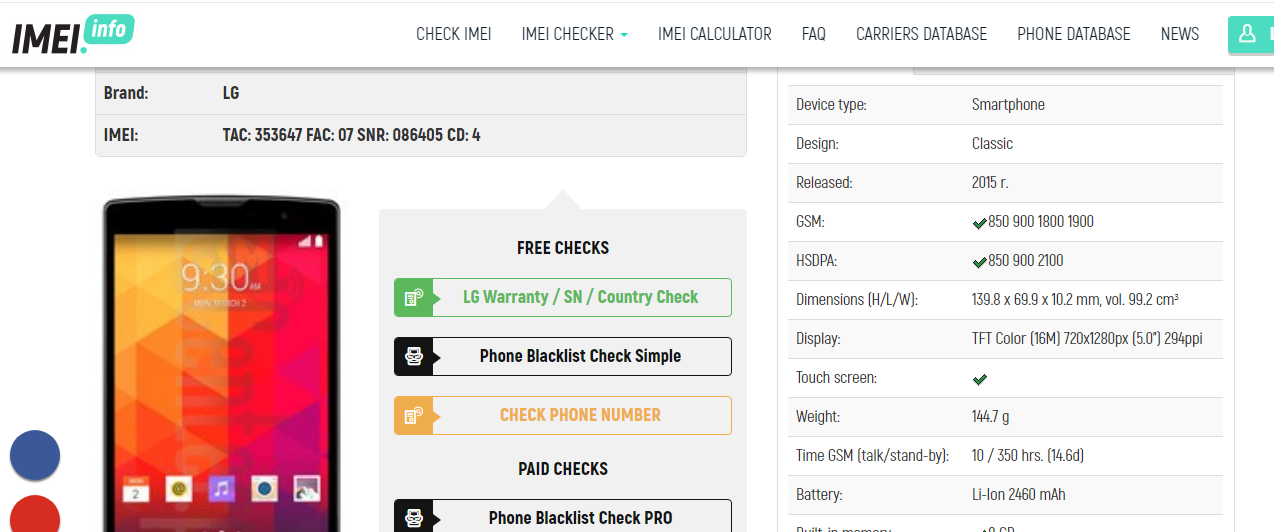
Task: Open the FAQ page
Action: point(813,34)
